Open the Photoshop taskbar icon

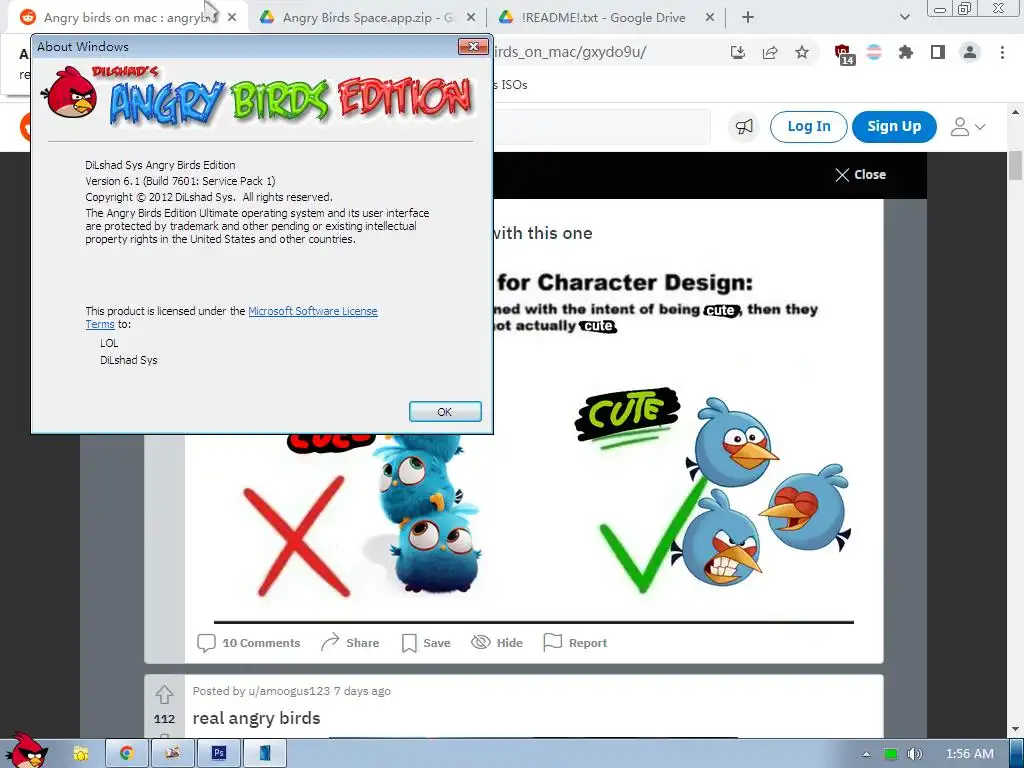click(x=219, y=754)
